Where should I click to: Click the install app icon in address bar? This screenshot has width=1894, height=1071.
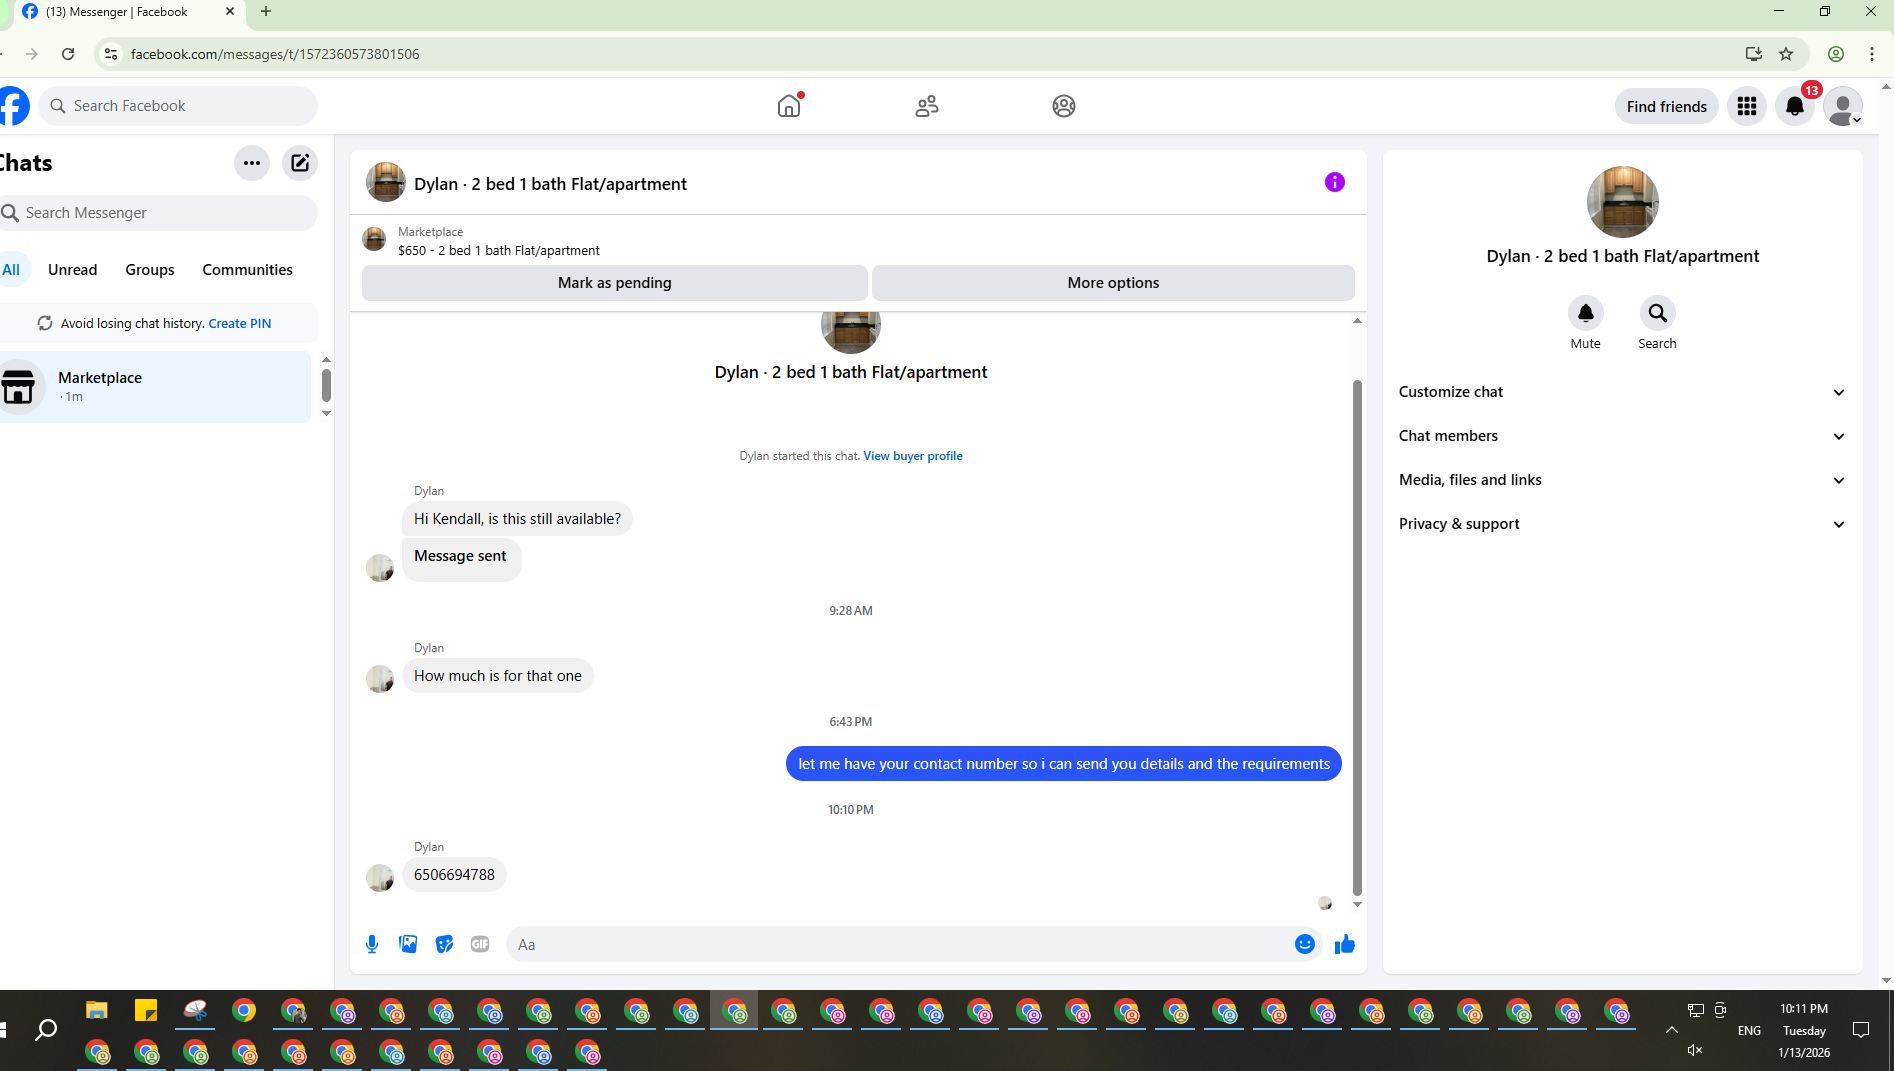coord(1754,54)
